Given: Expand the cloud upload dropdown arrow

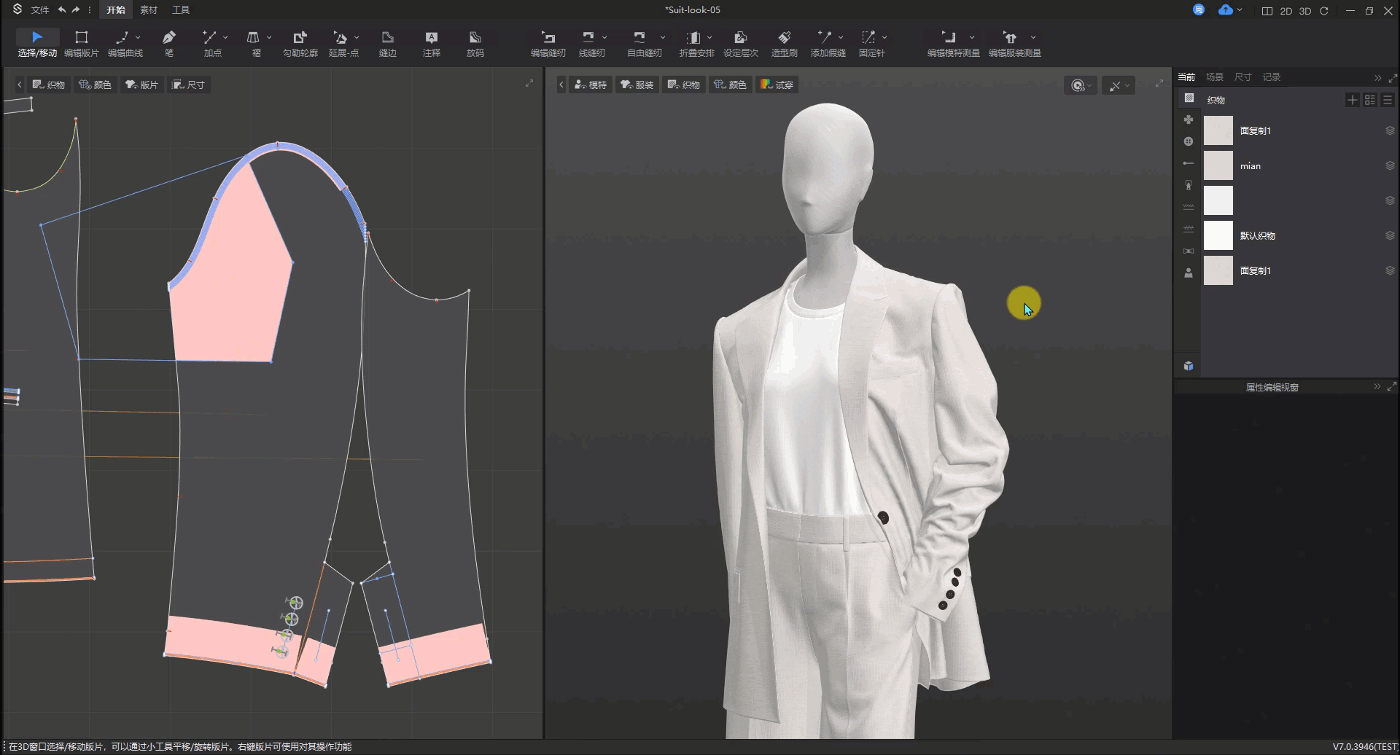Looking at the screenshot, I should point(1240,10).
